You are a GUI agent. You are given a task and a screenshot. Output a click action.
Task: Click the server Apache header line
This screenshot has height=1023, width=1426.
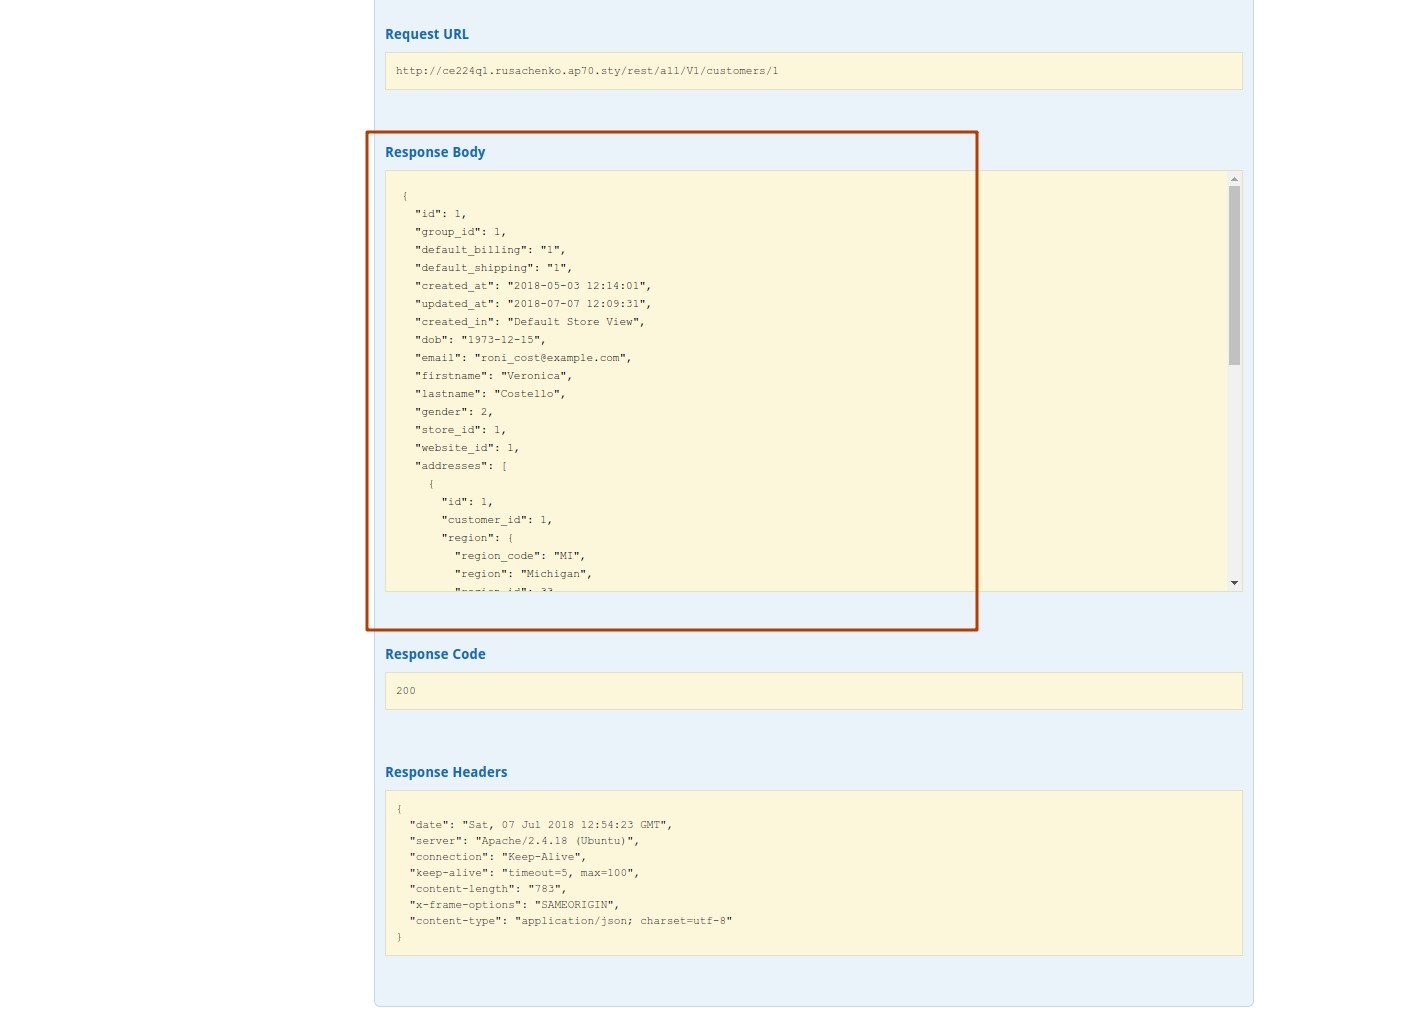pos(524,841)
